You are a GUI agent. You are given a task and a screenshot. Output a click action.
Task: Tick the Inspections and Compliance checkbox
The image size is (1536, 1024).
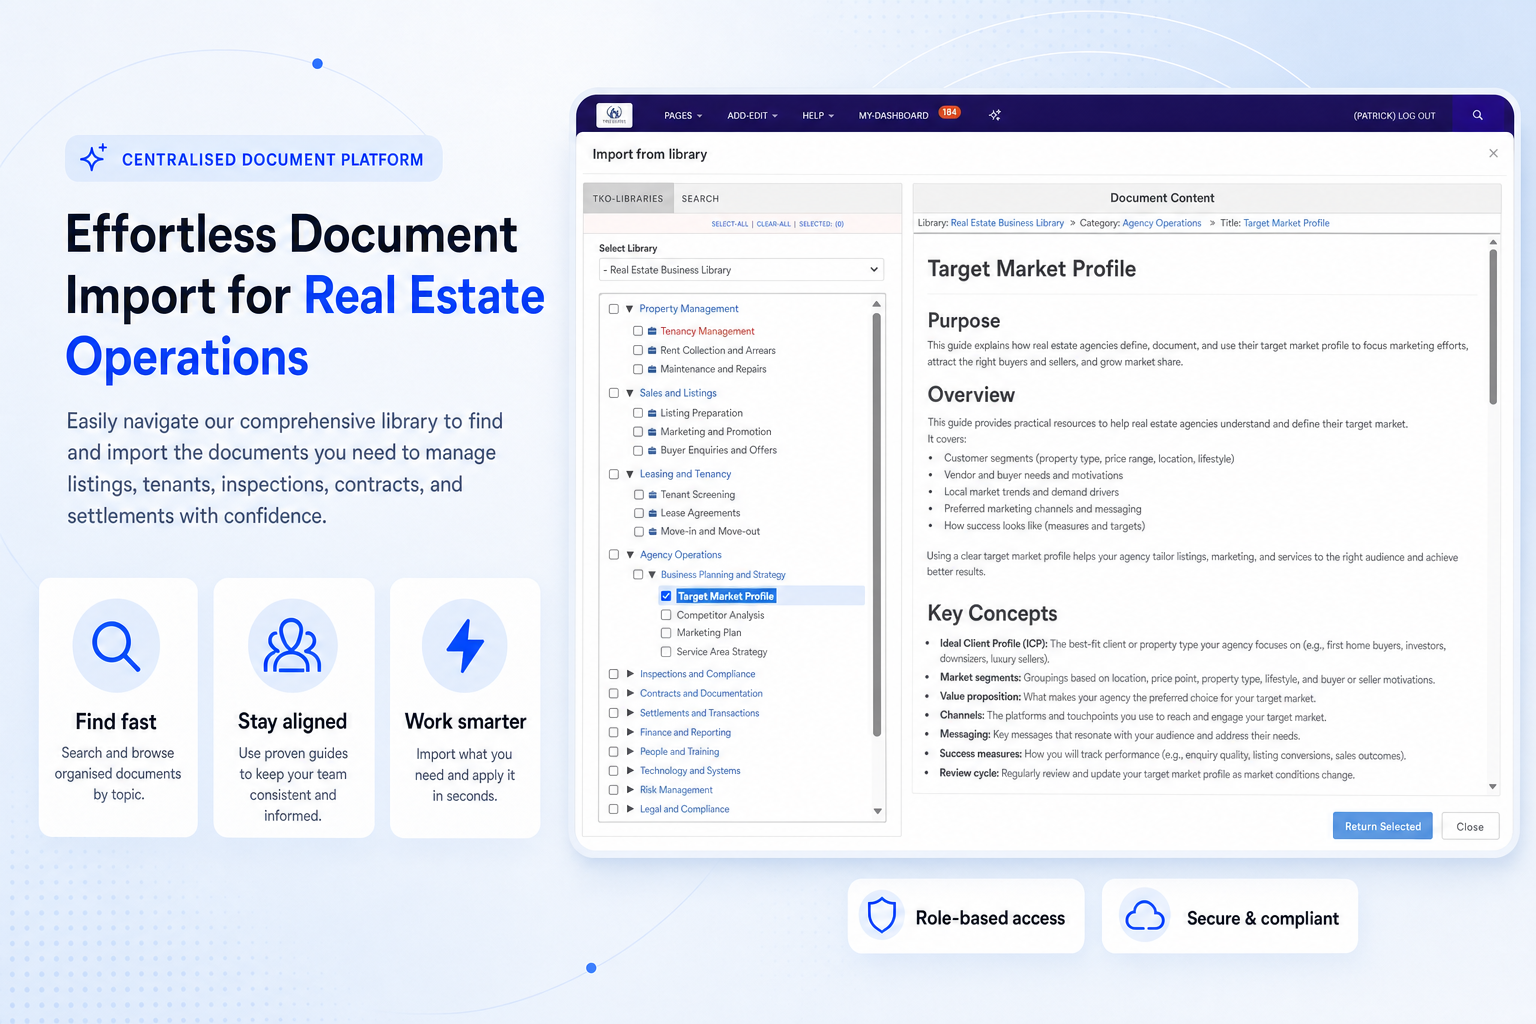click(614, 674)
